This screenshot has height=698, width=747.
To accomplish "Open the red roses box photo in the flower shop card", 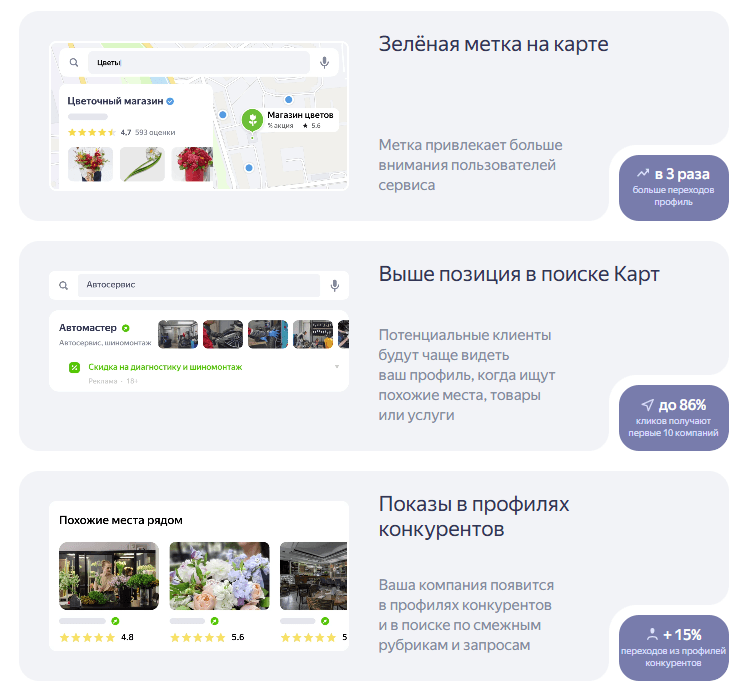I will click(192, 164).
